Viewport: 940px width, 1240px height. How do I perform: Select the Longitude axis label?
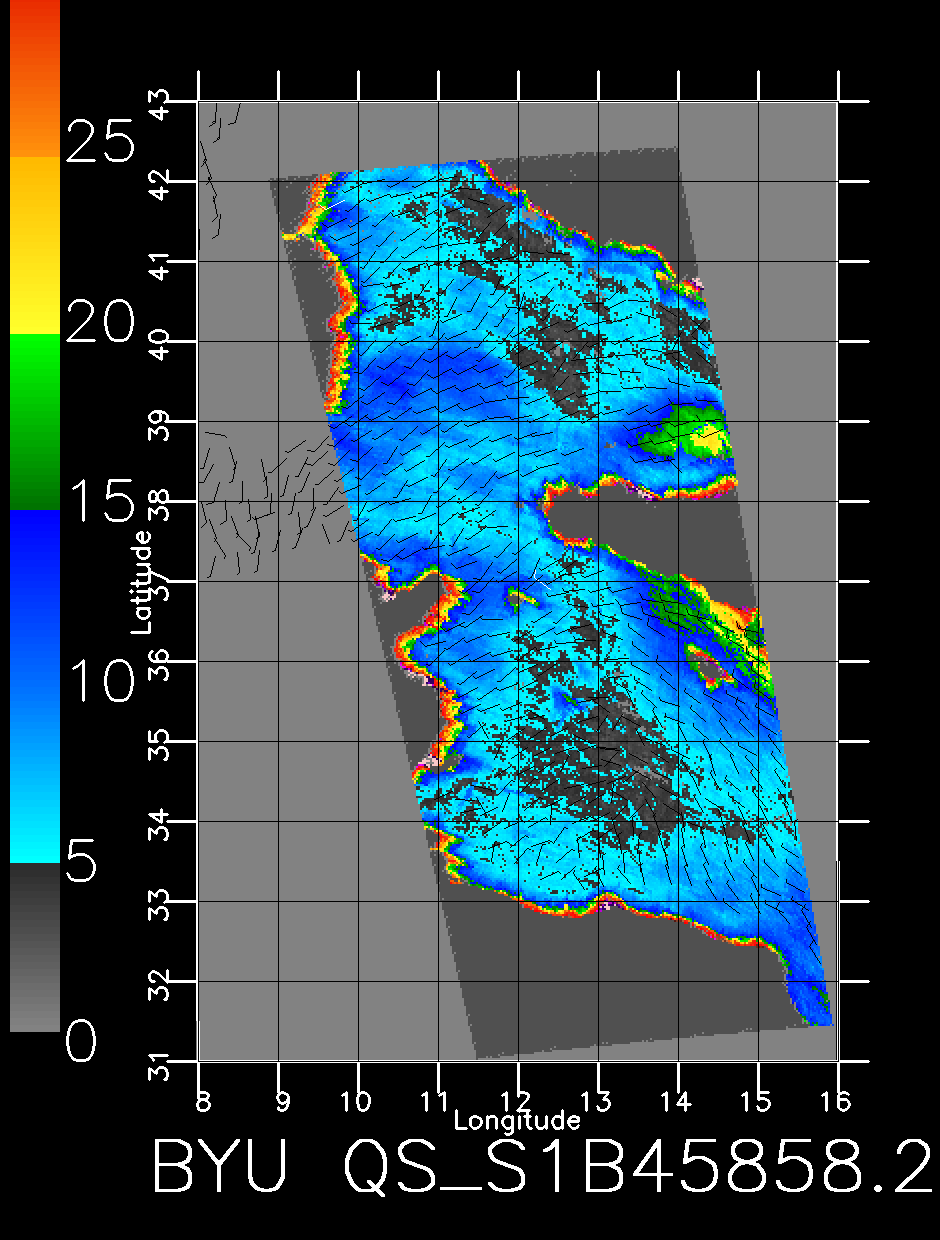517,1119
